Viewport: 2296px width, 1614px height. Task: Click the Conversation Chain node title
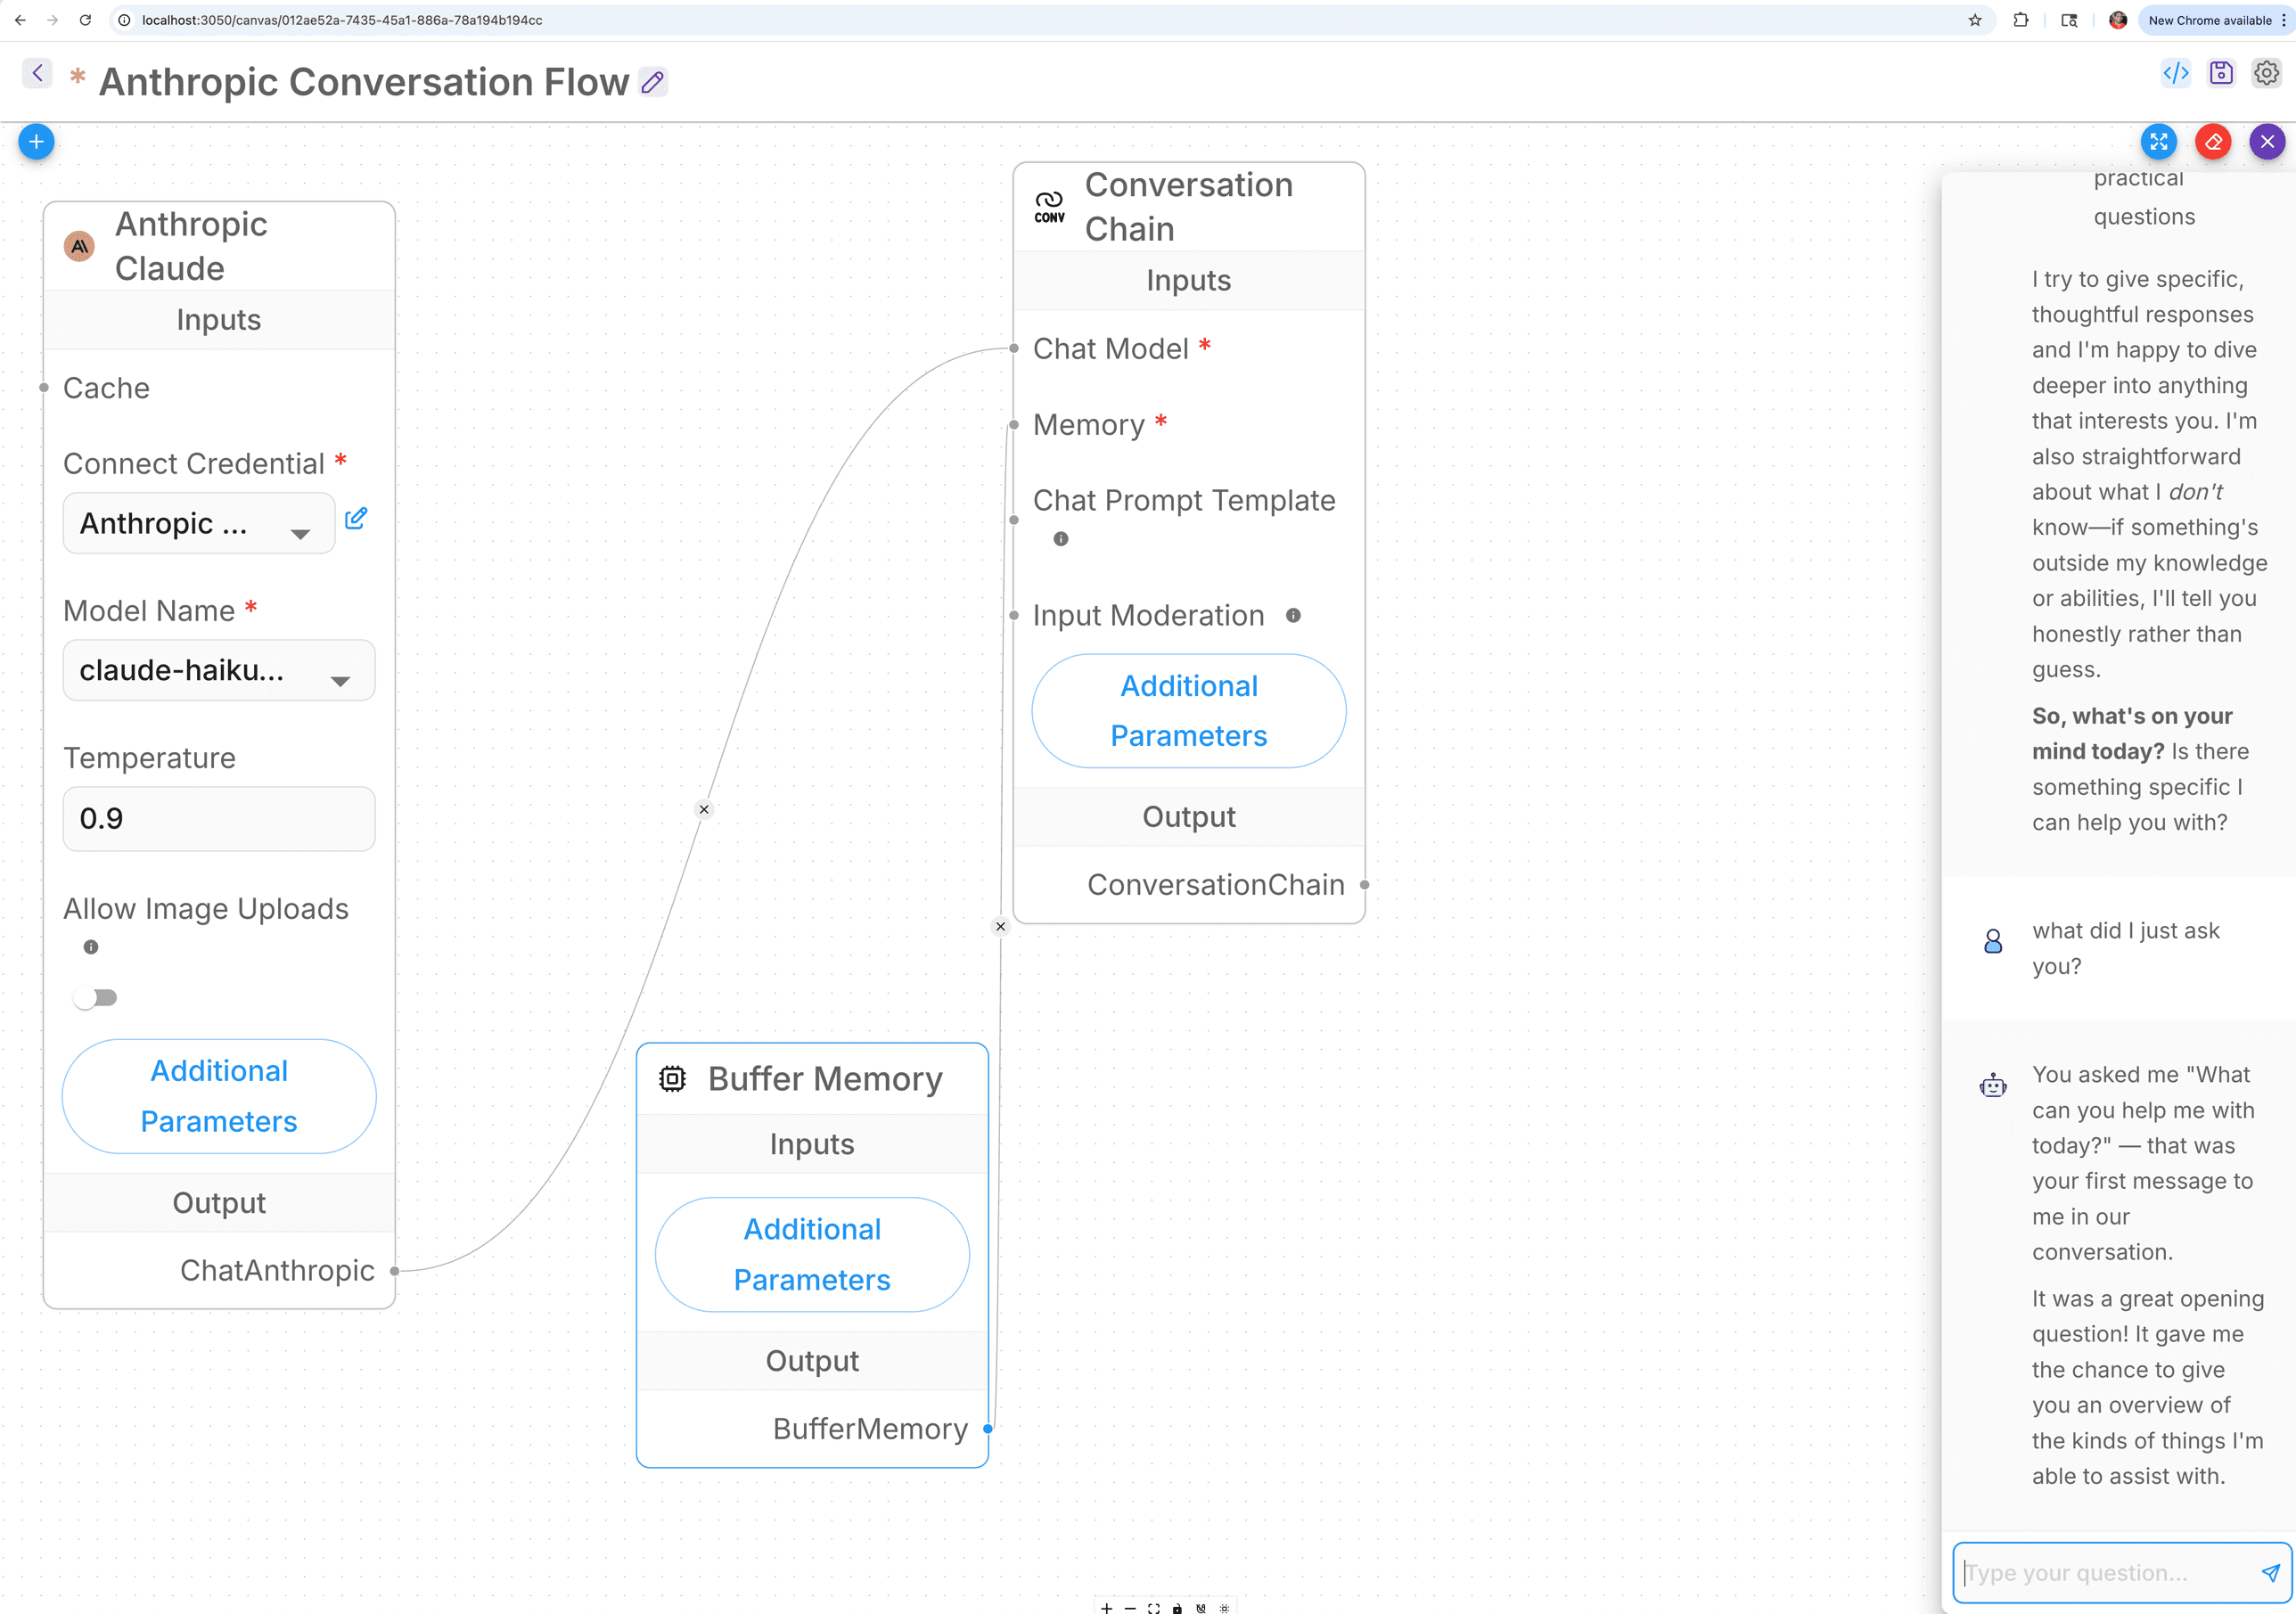pyautogui.click(x=1189, y=207)
